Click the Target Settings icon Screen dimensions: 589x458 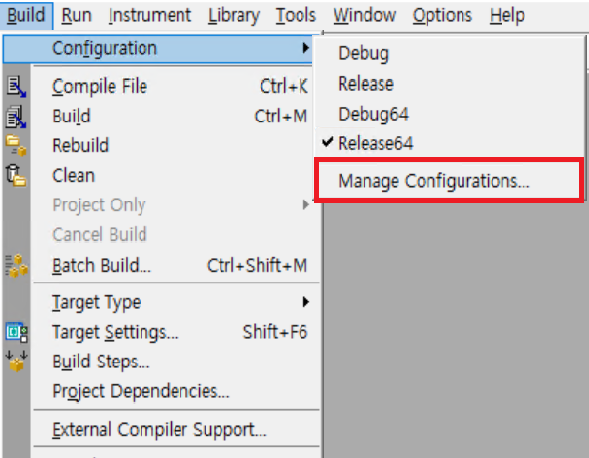17,333
